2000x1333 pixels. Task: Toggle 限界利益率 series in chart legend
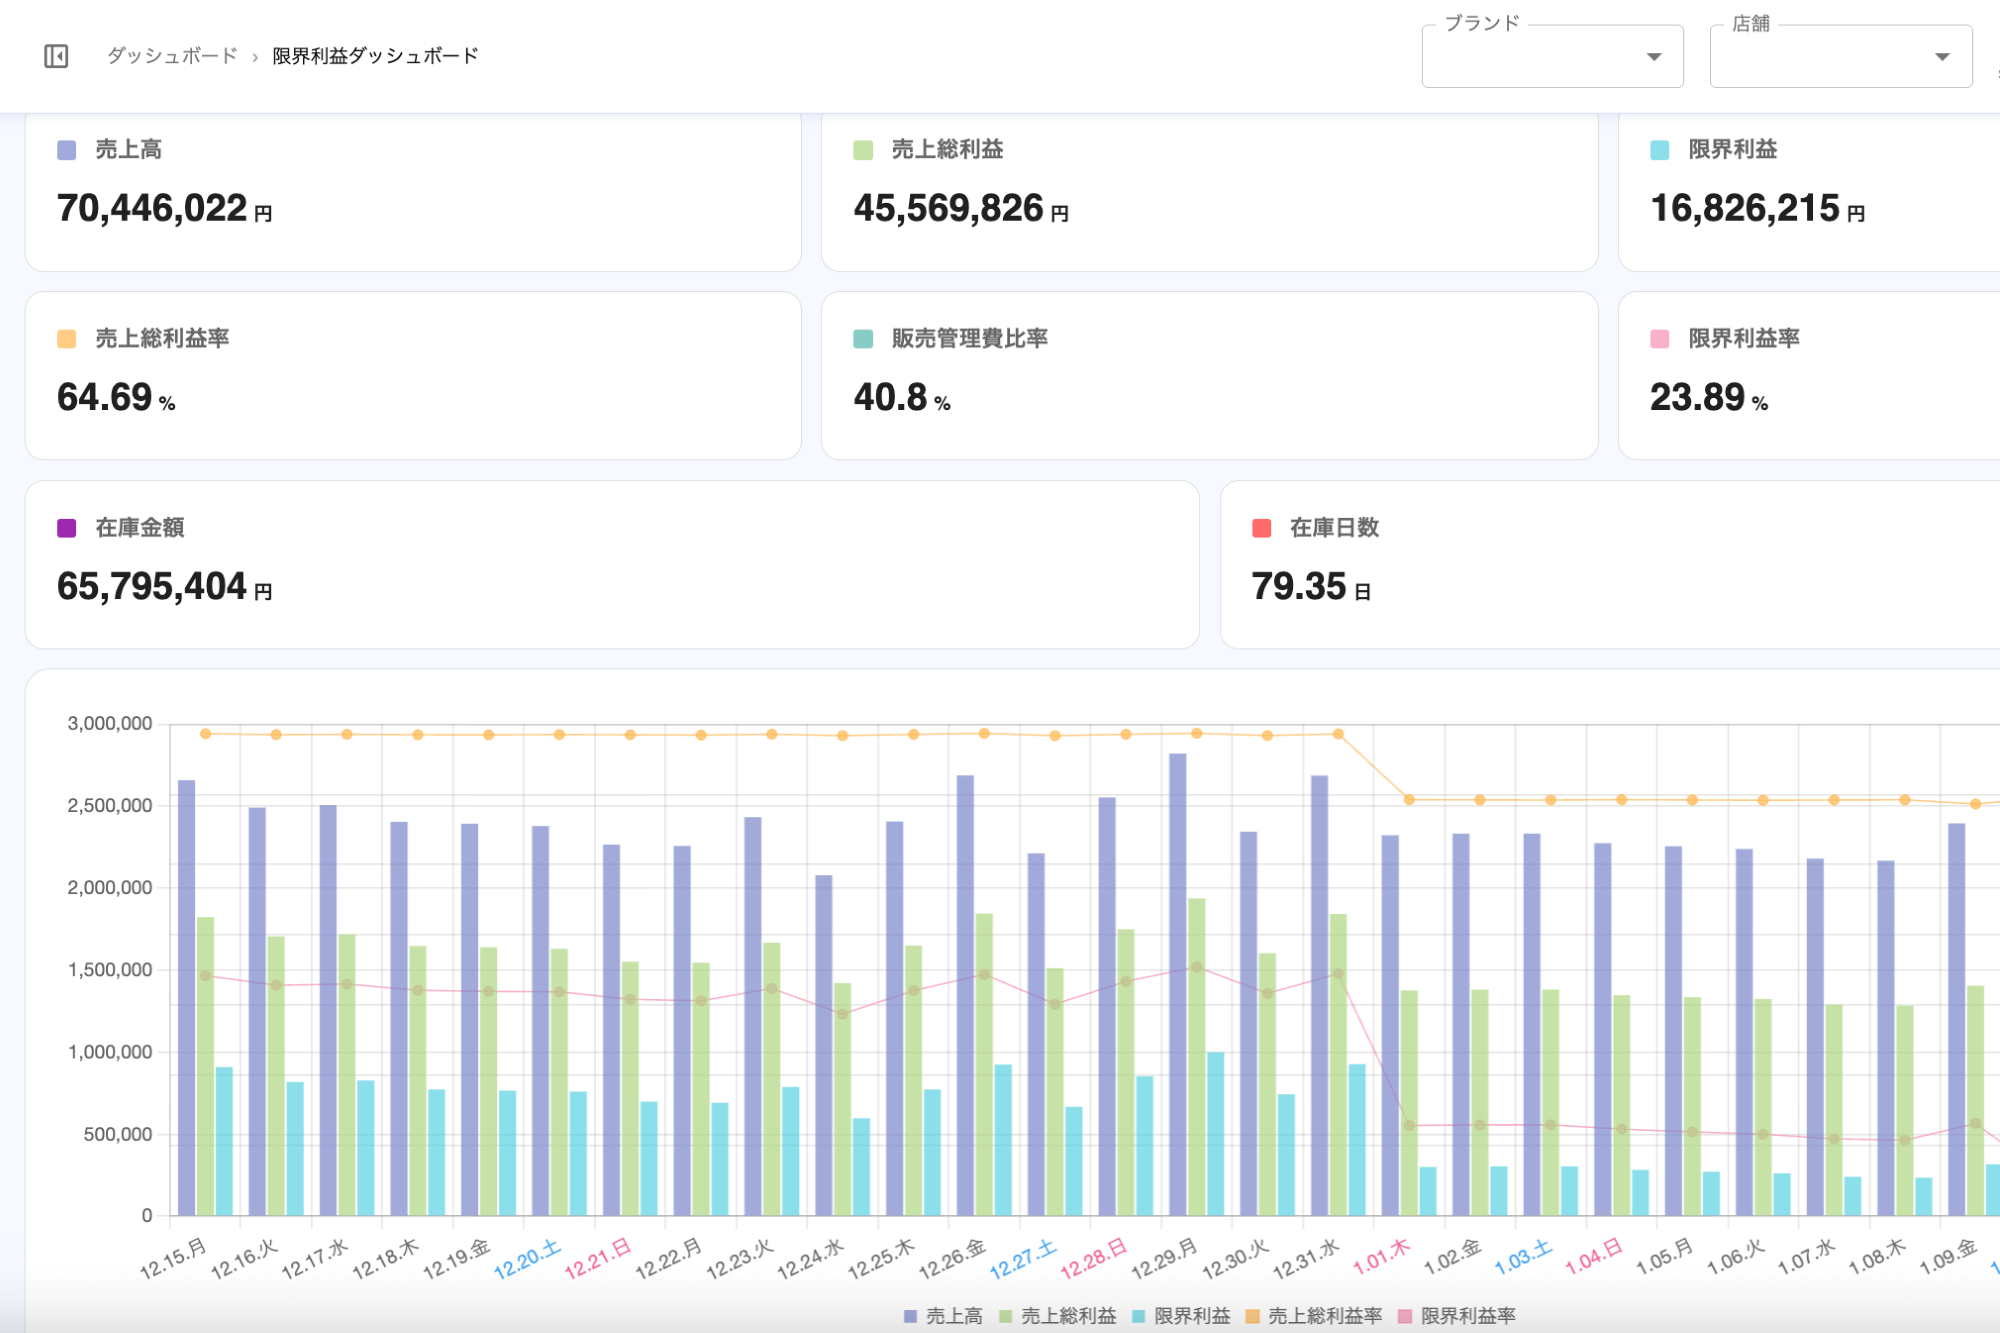(1467, 1316)
